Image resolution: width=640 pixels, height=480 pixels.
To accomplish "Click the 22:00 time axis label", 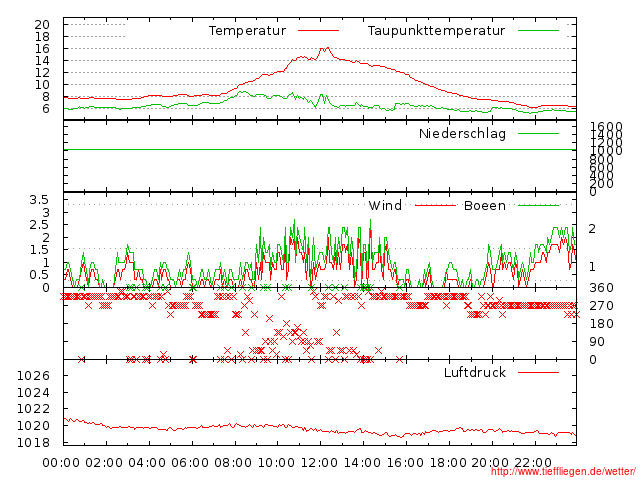I will pyautogui.click(x=533, y=463).
